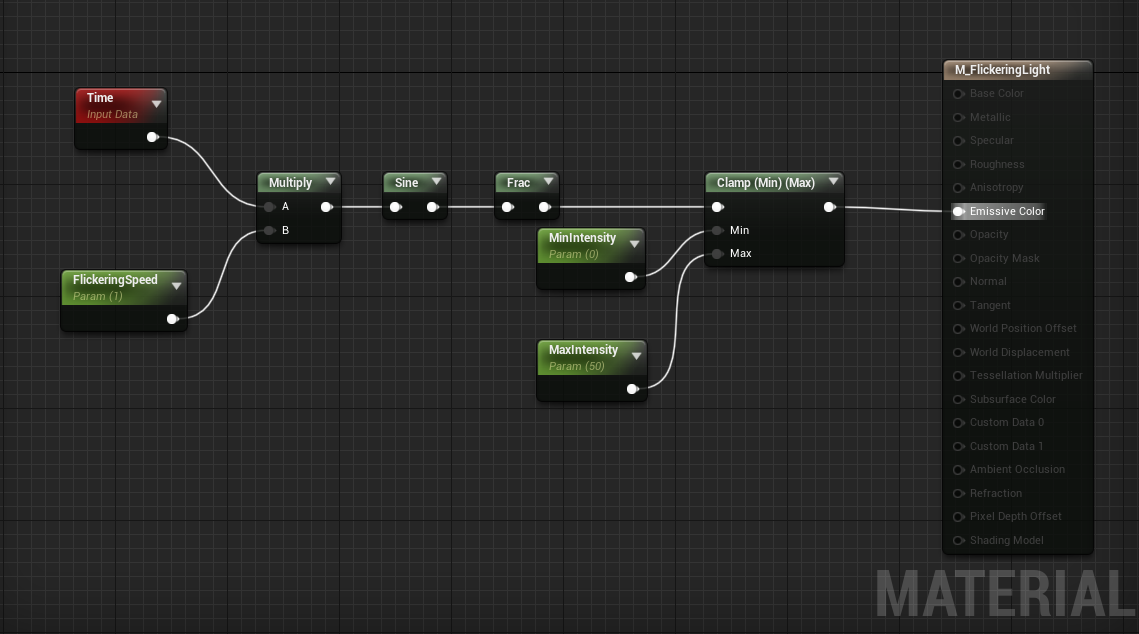Click the Clamp node Max input pin
Viewport: 1139px width, 634px height.
pos(718,253)
